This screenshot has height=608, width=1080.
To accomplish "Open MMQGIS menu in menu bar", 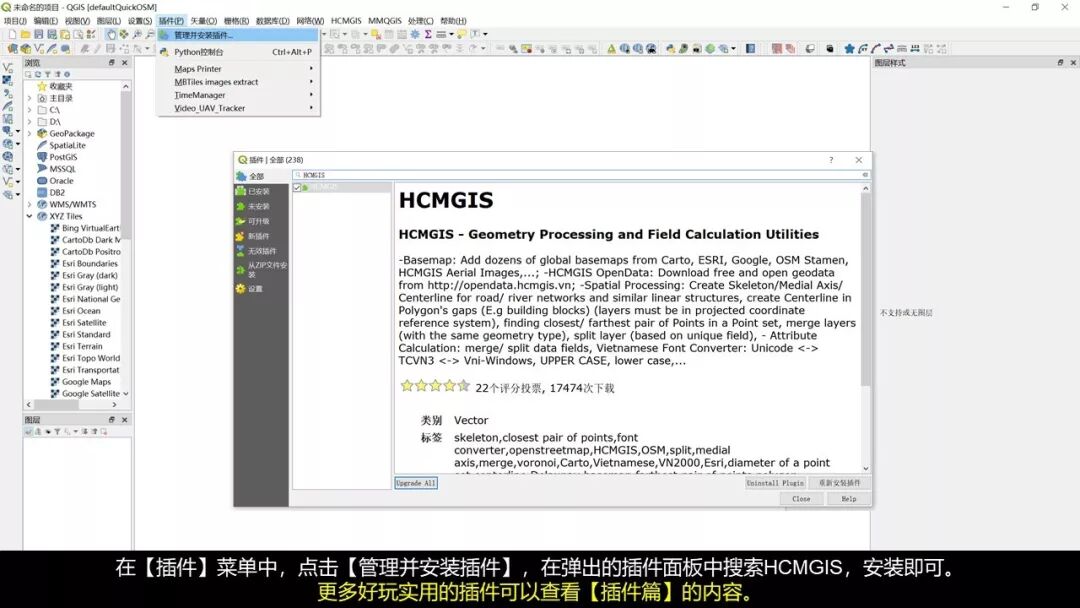I will pyautogui.click(x=384, y=21).
